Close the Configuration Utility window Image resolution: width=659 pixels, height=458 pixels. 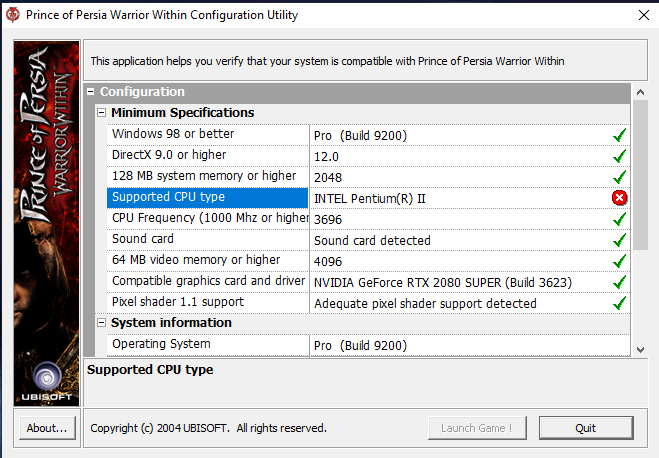coord(641,16)
